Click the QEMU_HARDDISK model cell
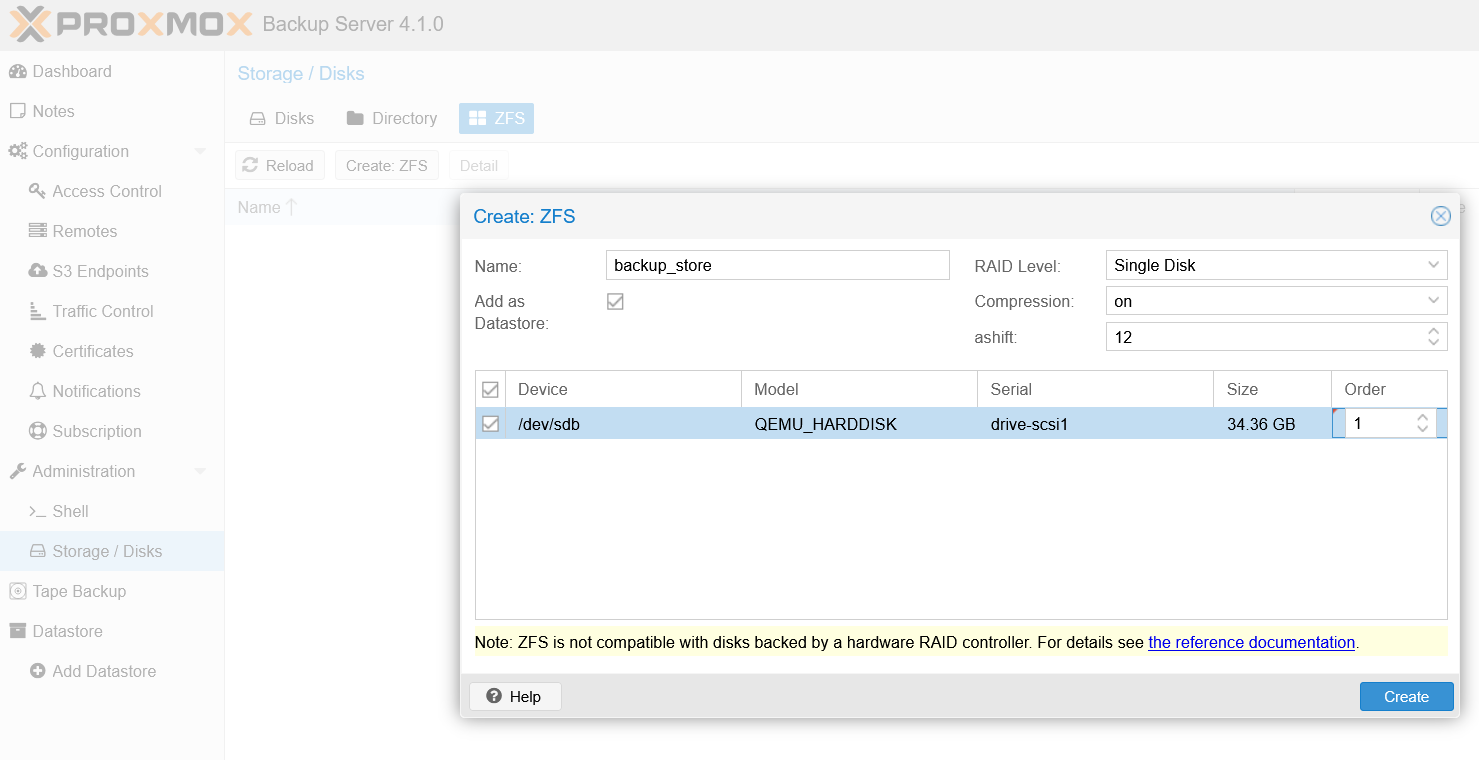Screen dimensions: 1479x760 (860, 424)
